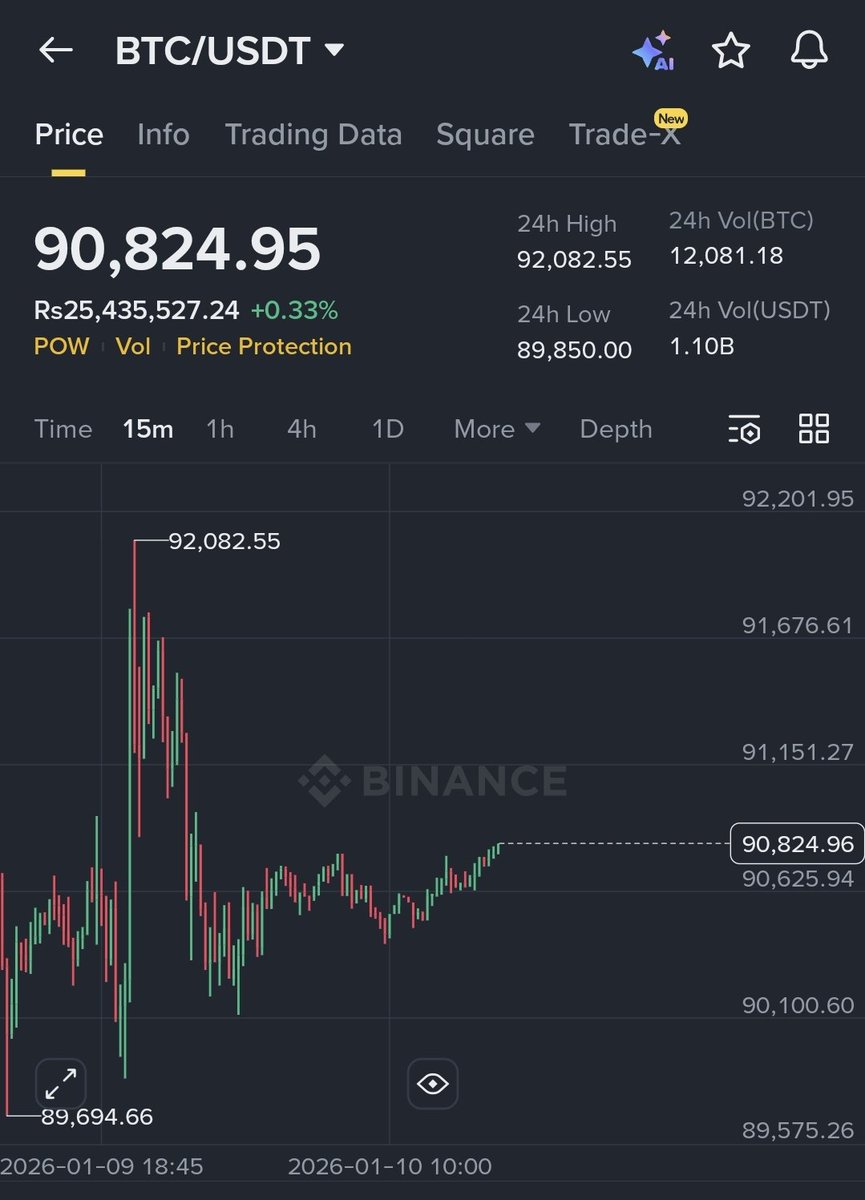Screen dimensions: 865x1200
Task: Tap the 92,201.95 price axis label
Action: click(798, 499)
